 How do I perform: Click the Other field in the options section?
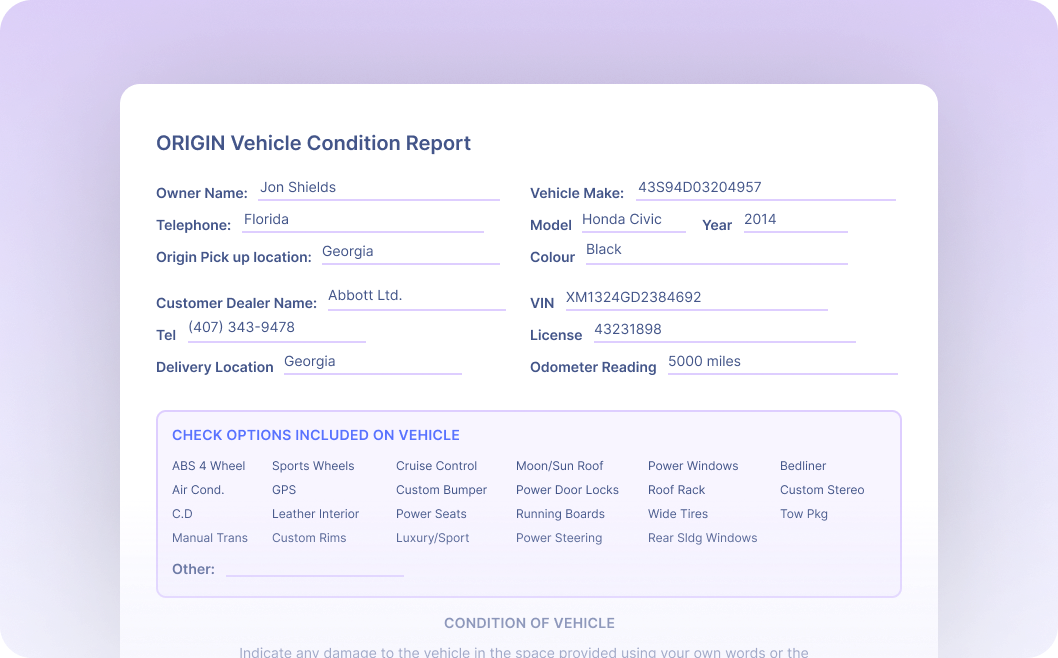[314, 568]
